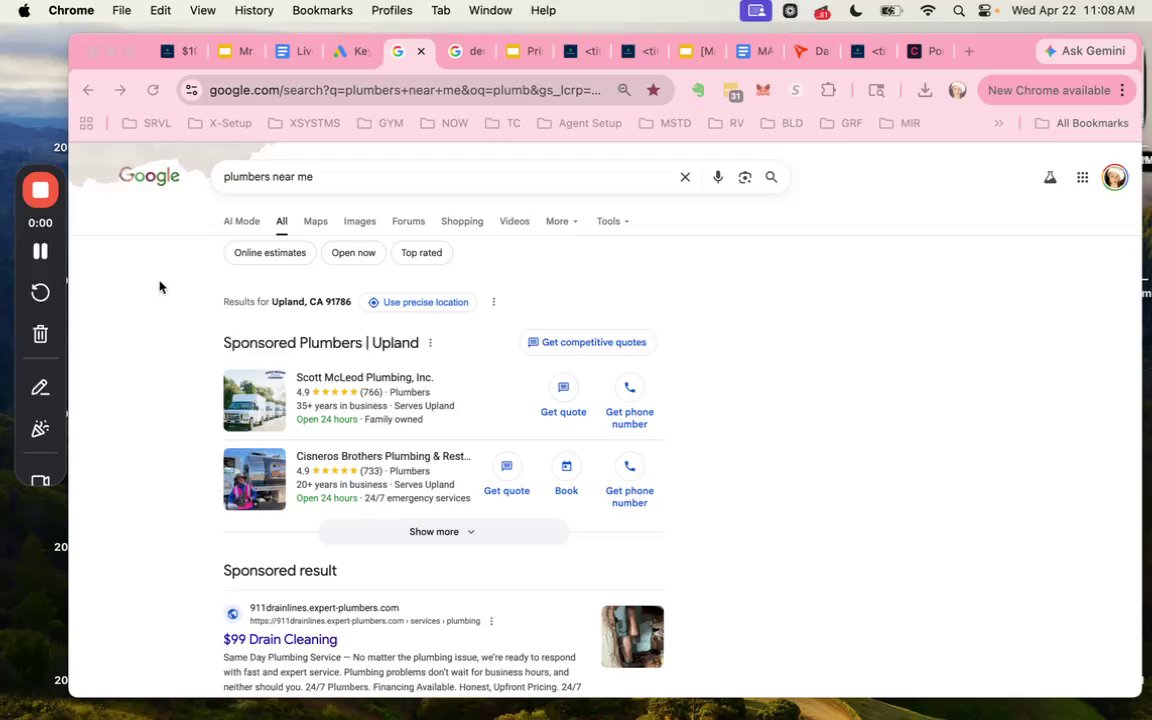Switch to Images results tab
Screen dimensions: 1152x720
pyautogui.click(x=359, y=221)
